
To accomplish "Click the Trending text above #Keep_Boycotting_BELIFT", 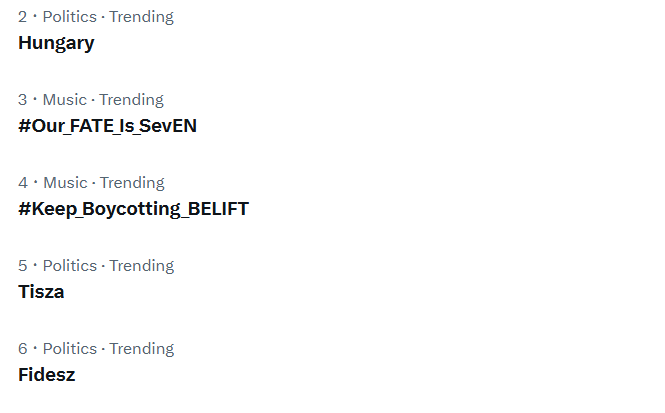I will (x=131, y=183).
